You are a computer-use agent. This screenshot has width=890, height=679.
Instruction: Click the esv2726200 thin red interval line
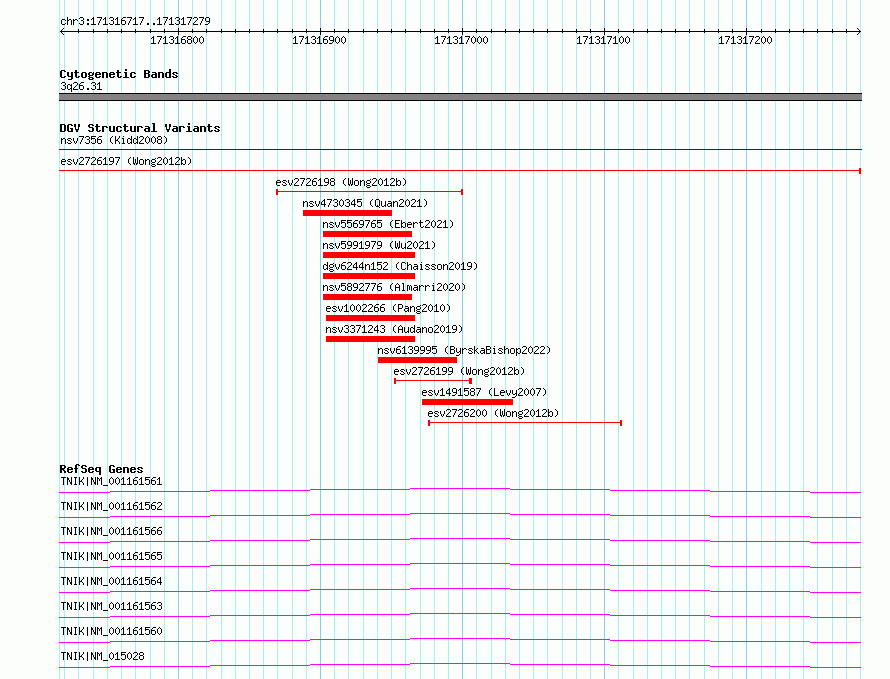(x=525, y=423)
